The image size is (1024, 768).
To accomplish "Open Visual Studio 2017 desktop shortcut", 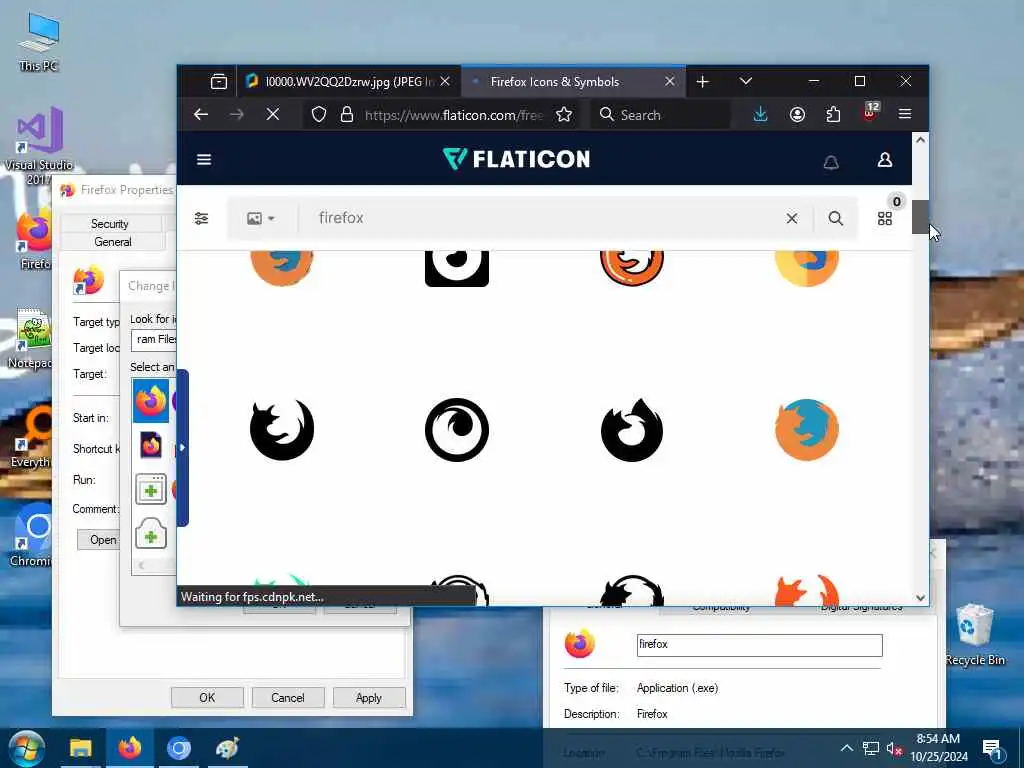I will (38, 146).
